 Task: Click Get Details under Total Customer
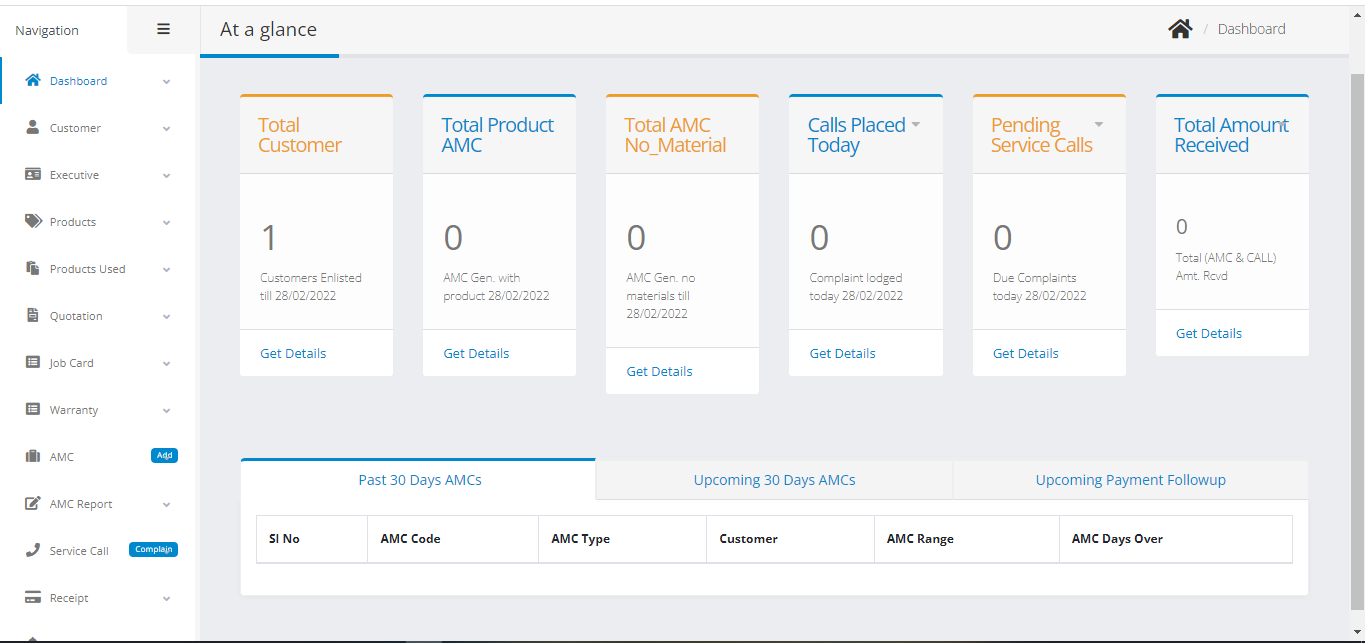292,353
